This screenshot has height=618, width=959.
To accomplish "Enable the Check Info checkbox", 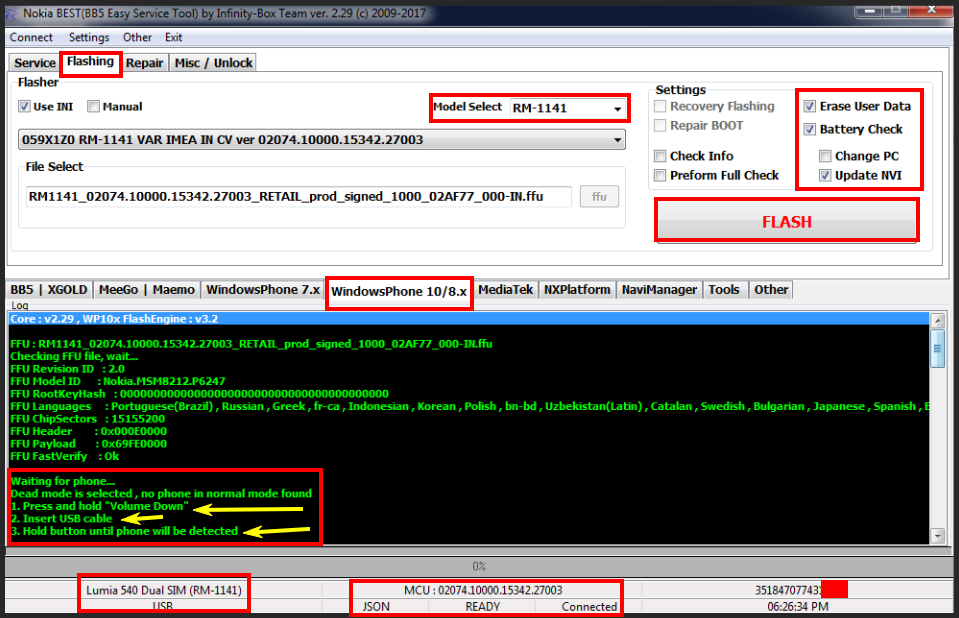I will tap(660, 156).
